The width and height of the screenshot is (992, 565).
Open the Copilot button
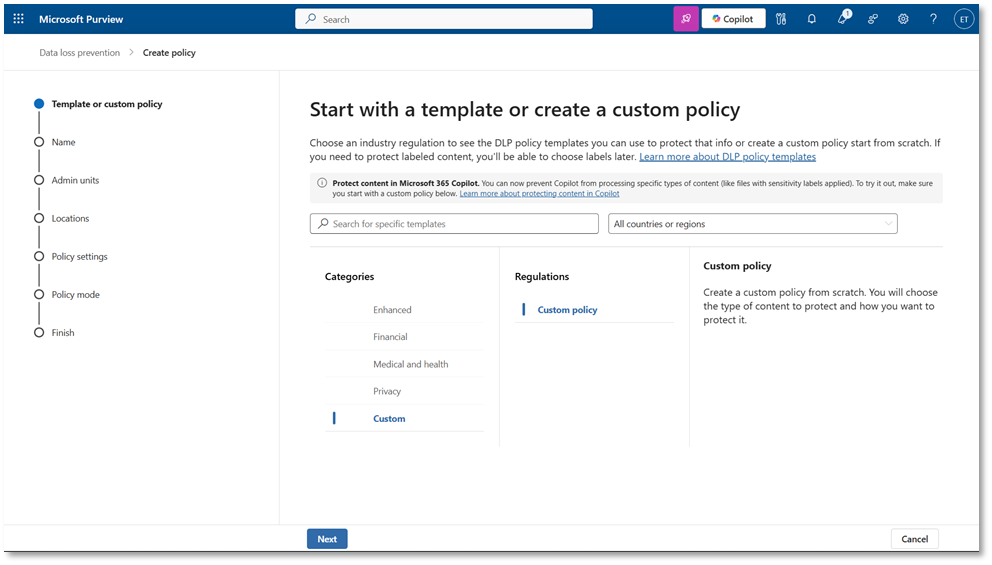click(733, 19)
